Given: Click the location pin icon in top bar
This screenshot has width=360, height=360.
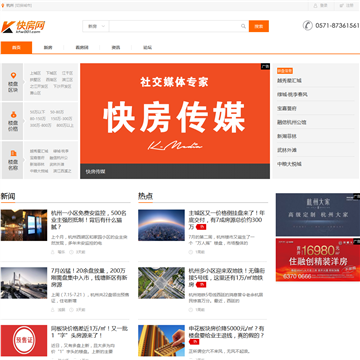Looking at the screenshot, I should click(x=3, y=5).
